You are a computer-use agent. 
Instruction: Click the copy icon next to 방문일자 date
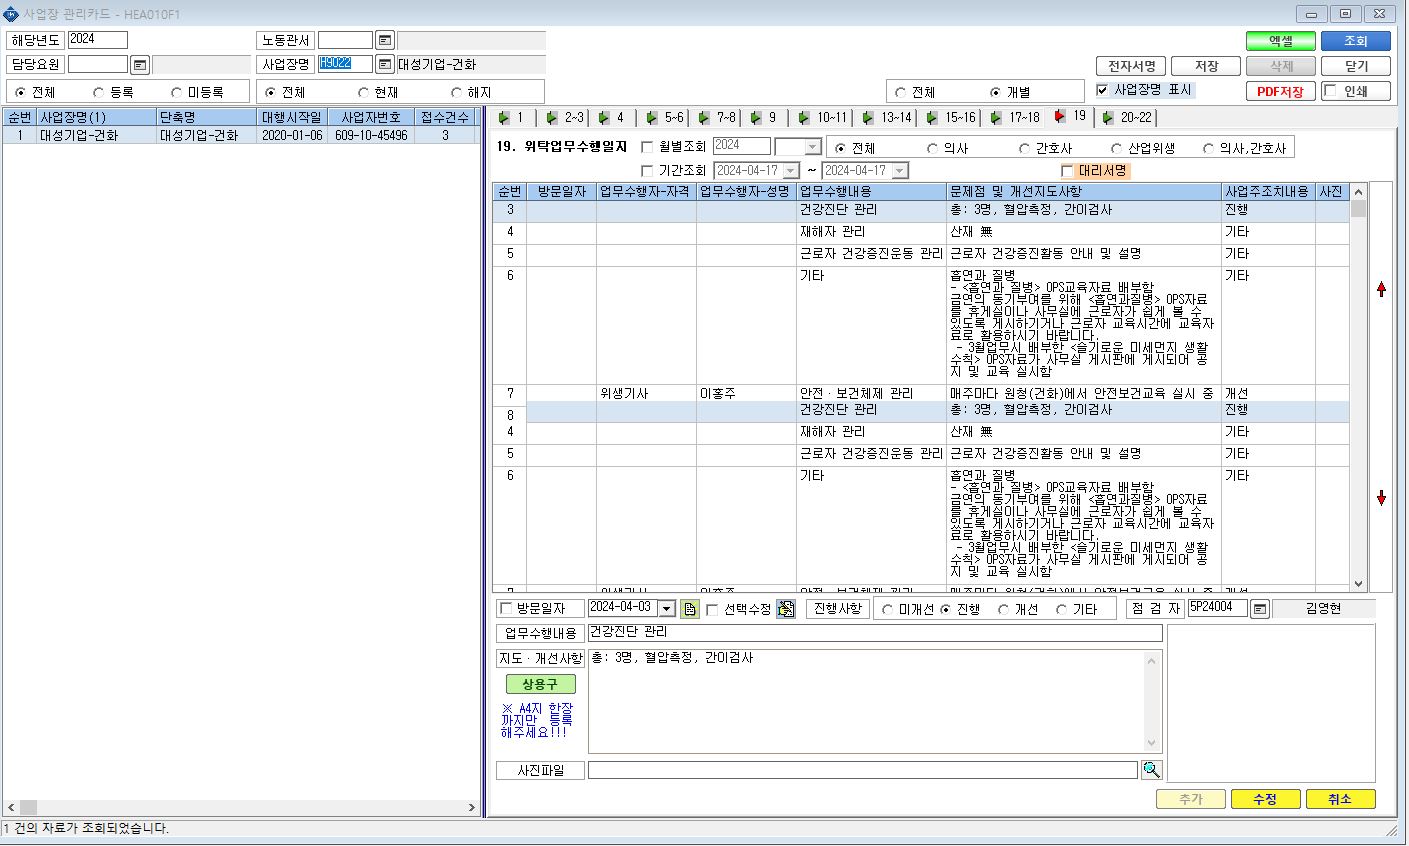tap(689, 609)
